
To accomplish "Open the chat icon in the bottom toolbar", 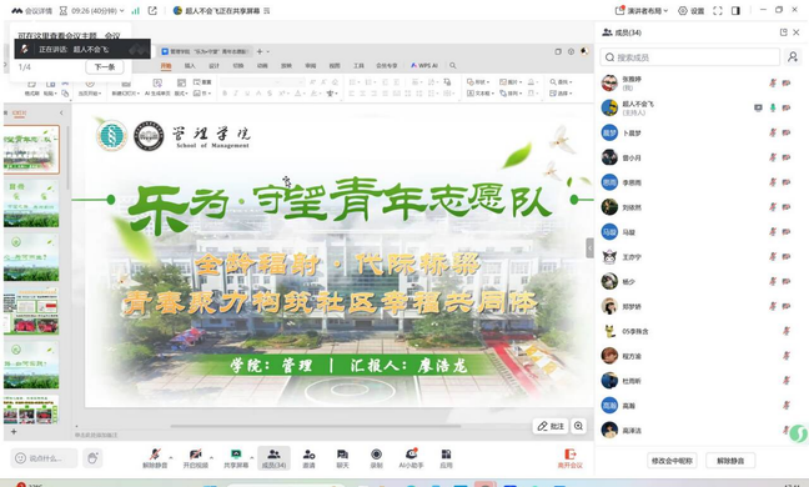I will (342, 454).
